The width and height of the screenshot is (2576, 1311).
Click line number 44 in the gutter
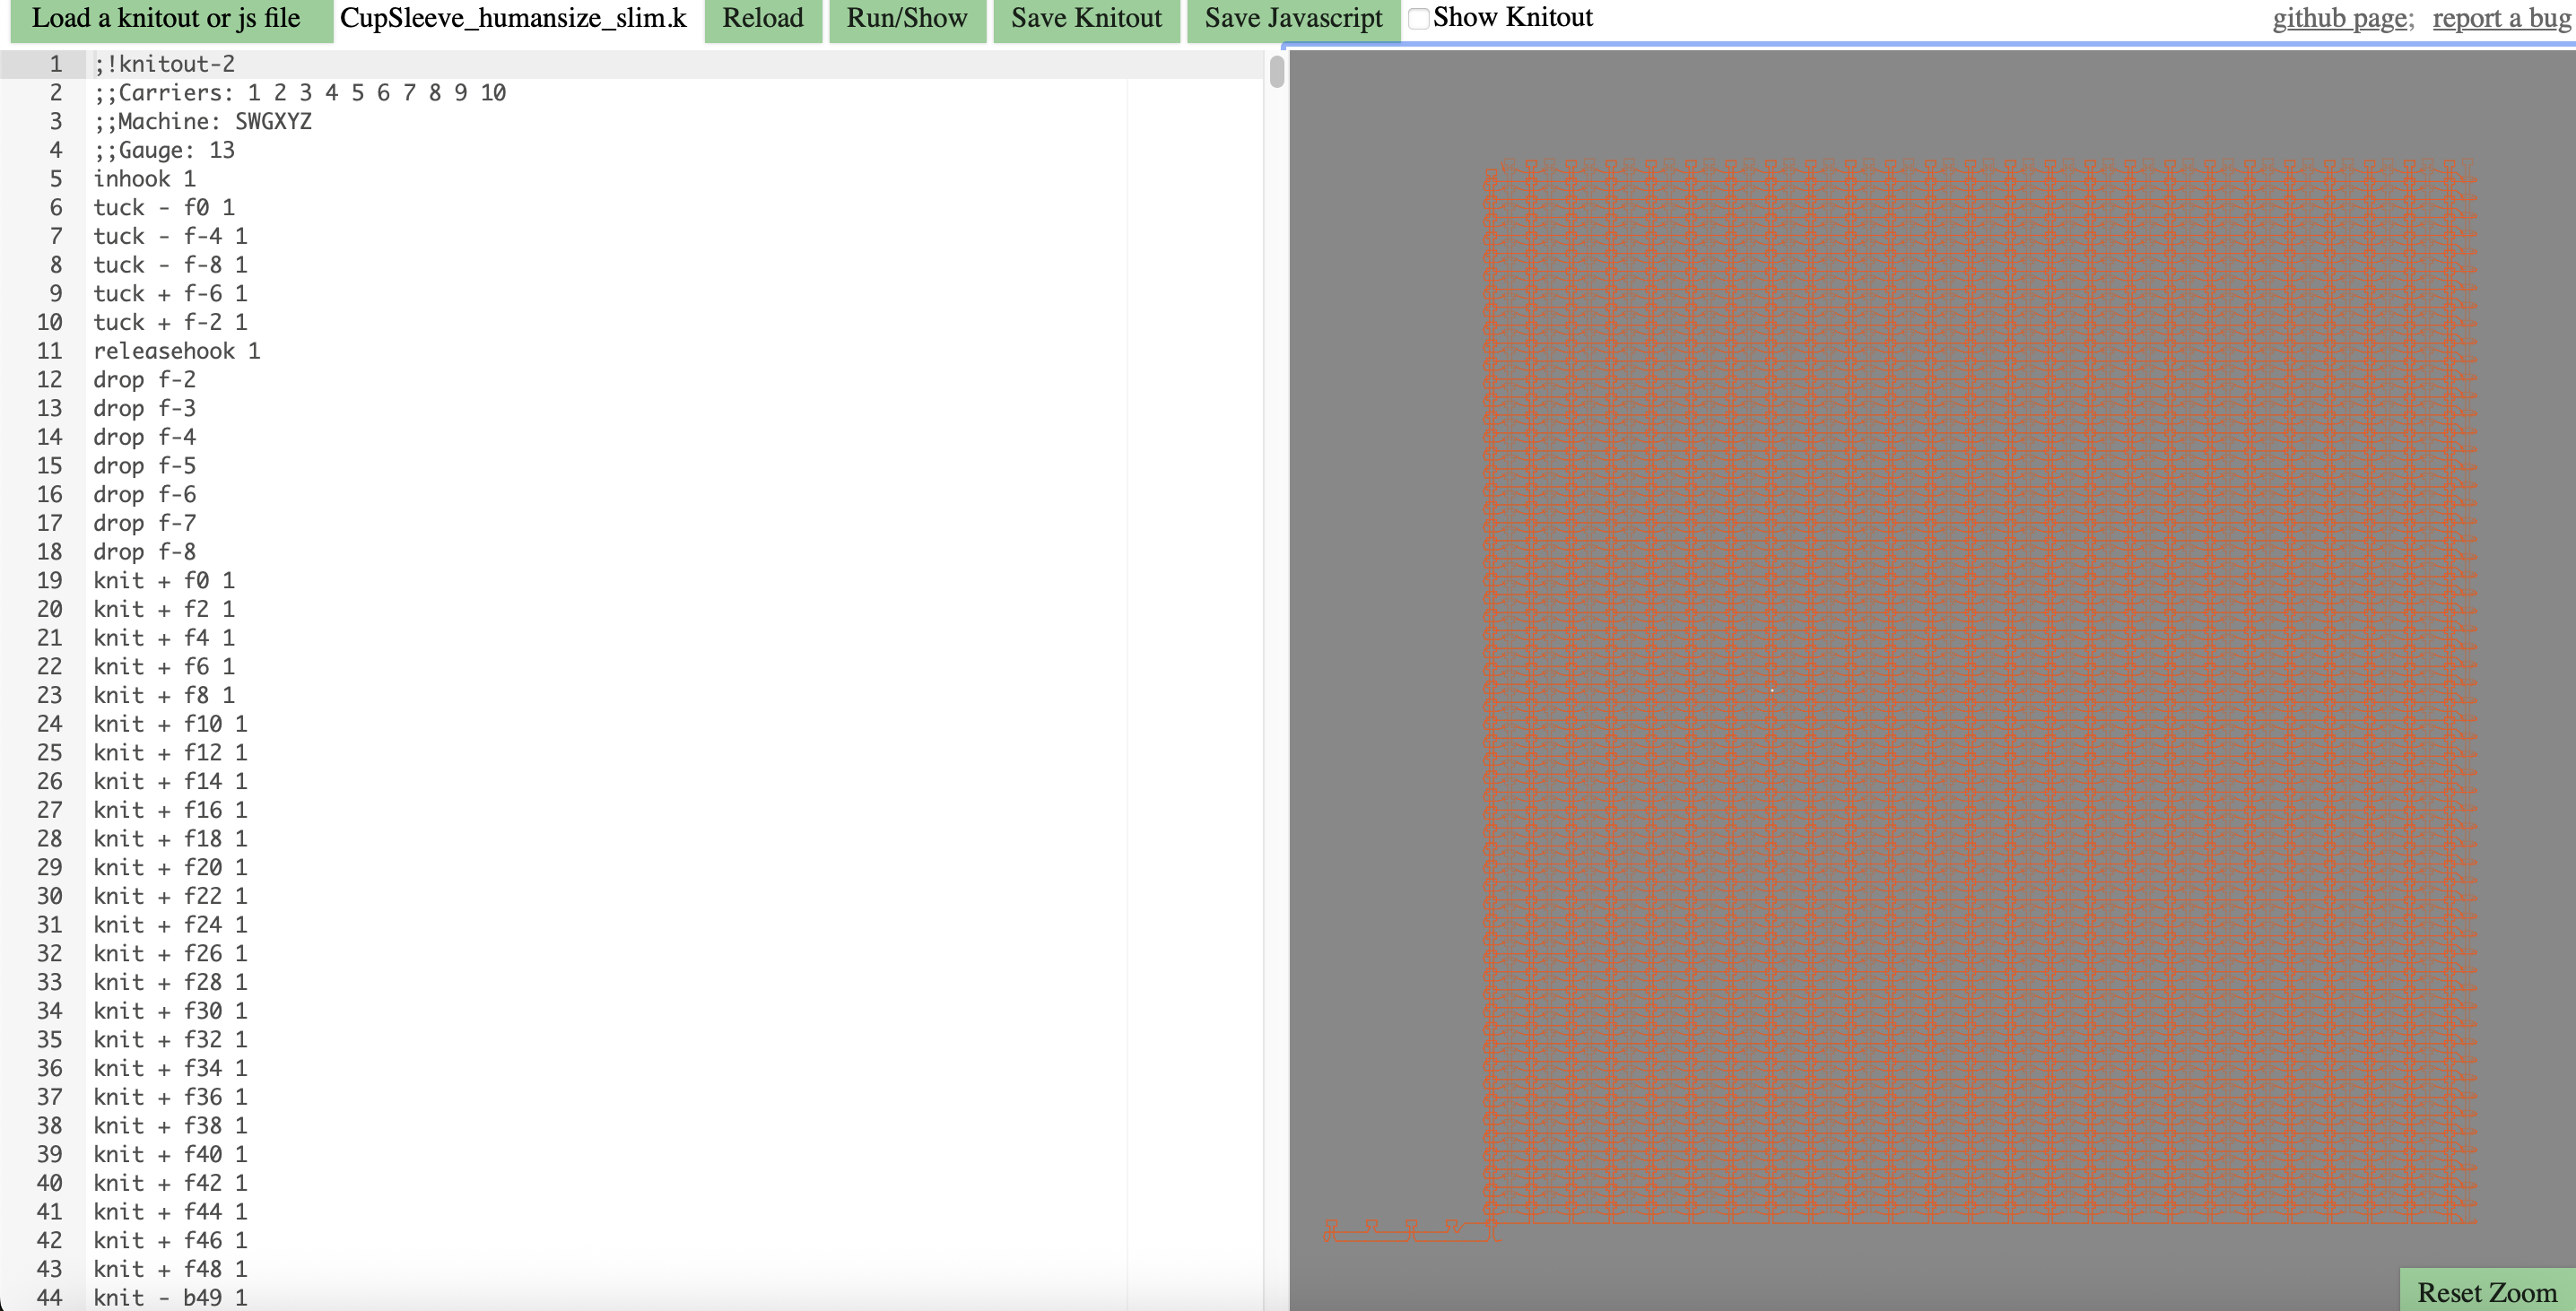pos(49,1297)
